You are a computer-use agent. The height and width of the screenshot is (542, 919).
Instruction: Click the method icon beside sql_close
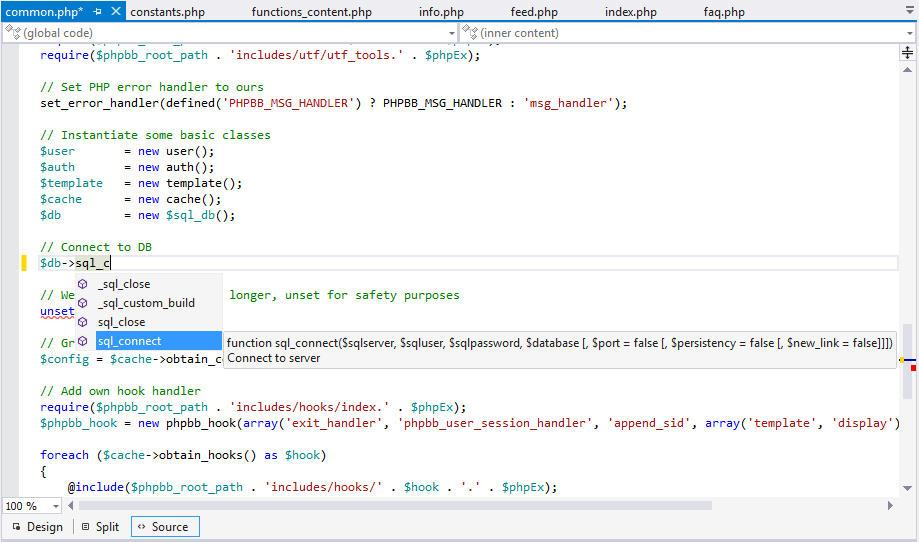coord(83,322)
